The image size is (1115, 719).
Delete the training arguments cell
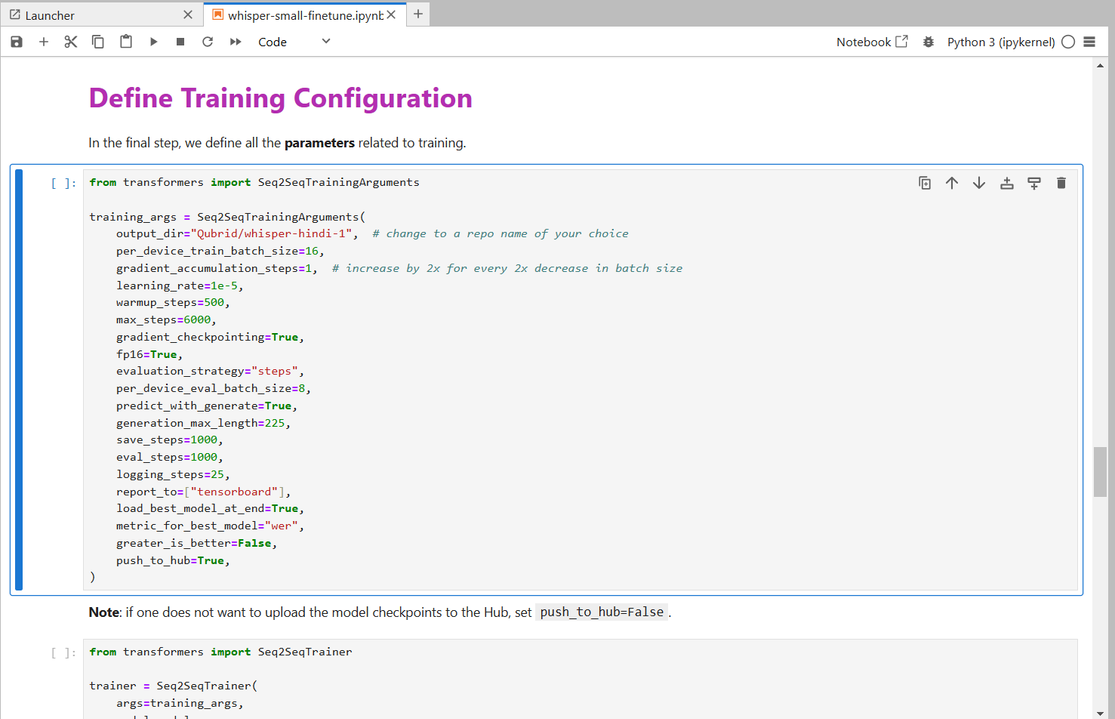click(1061, 183)
